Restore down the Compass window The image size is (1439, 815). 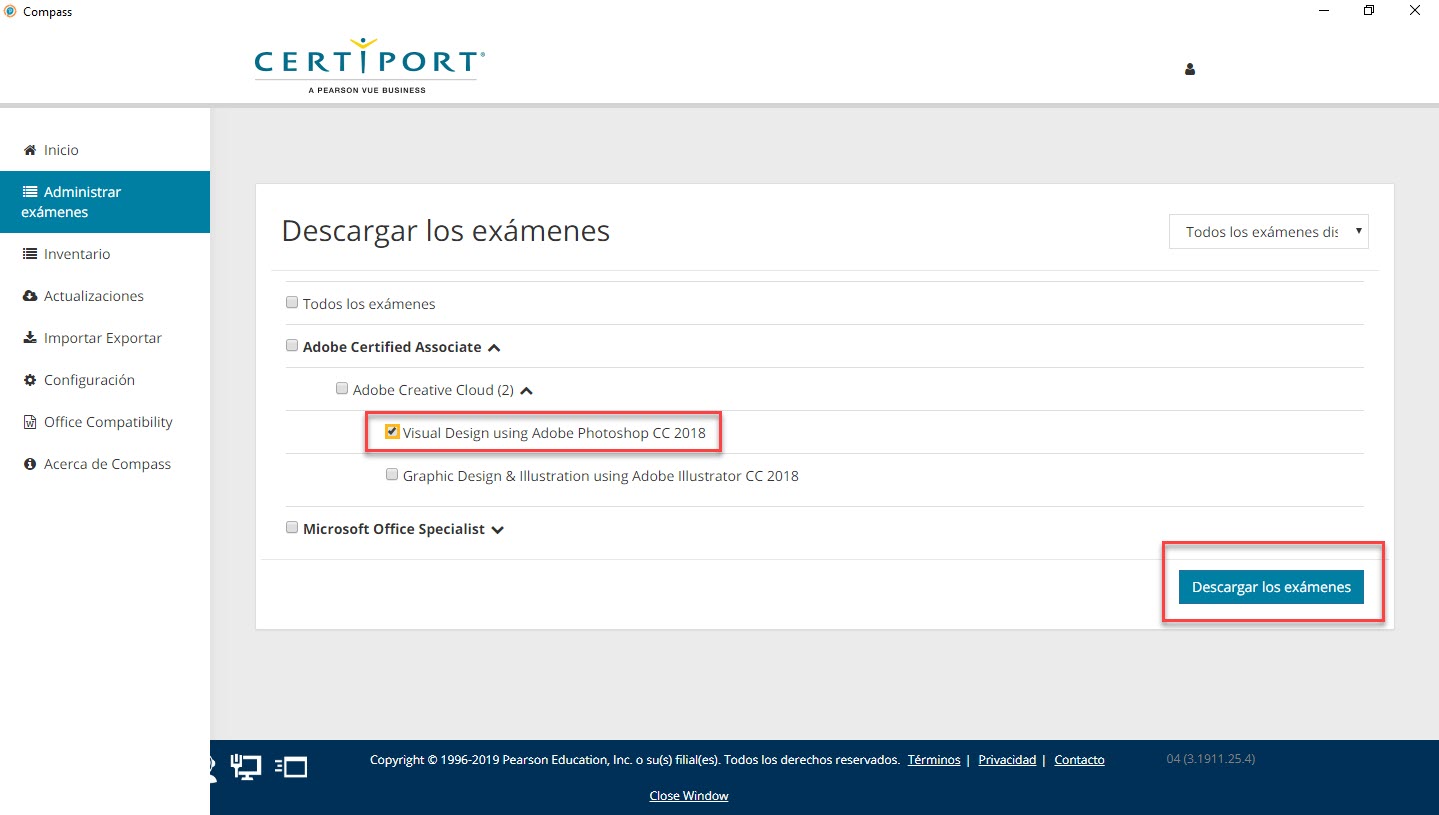click(x=1369, y=11)
